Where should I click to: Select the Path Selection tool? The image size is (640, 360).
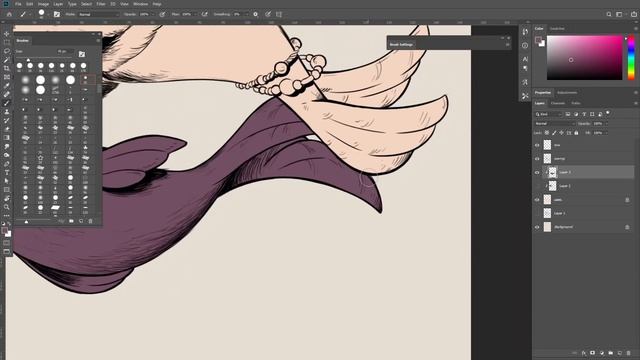pyautogui.click(x=7, y=181)
